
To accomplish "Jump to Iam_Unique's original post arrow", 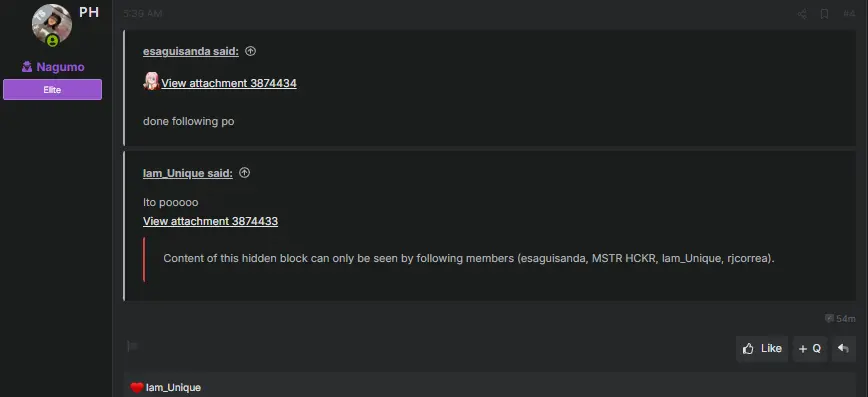I will point(245,173).
